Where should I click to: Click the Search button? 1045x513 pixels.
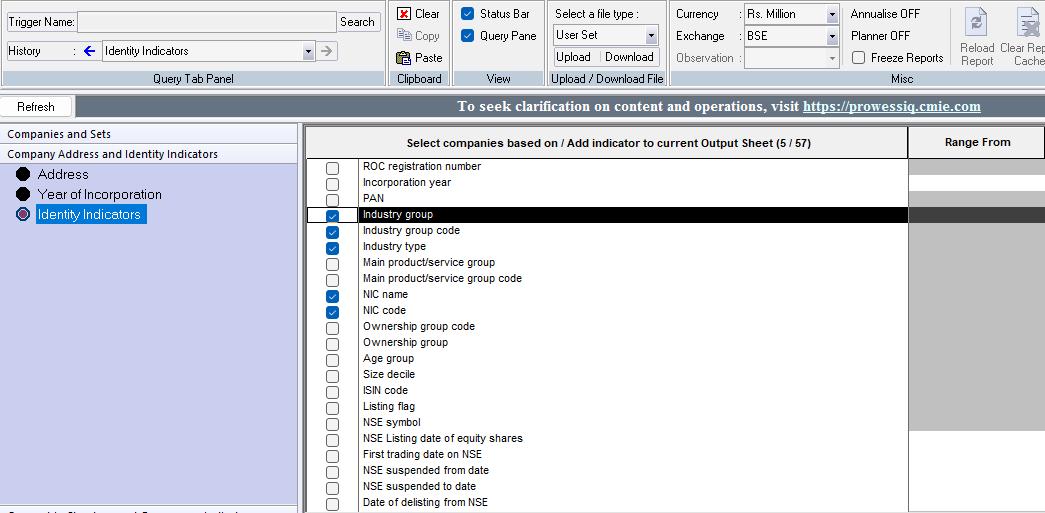coord(358,22)
